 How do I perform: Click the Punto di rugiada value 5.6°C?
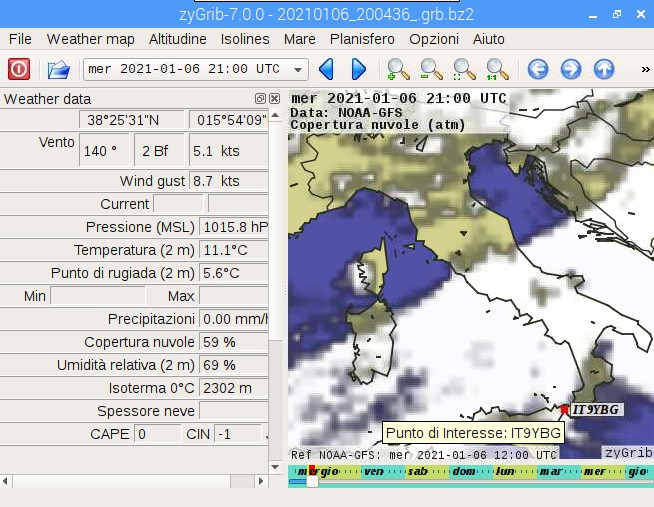[x=234, y=273]
